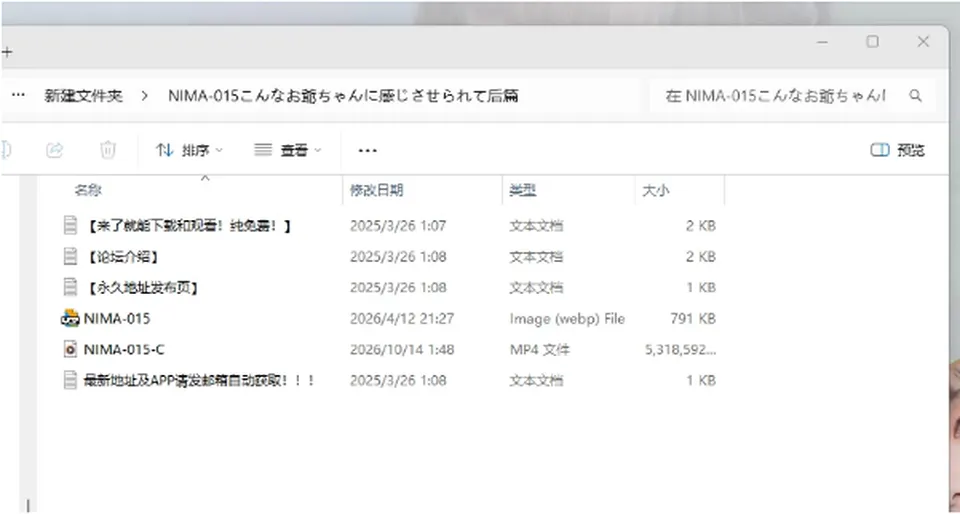960x514 pixels.
Task: Click date 2025/3/26 1:07
Action: pos(398,226)
